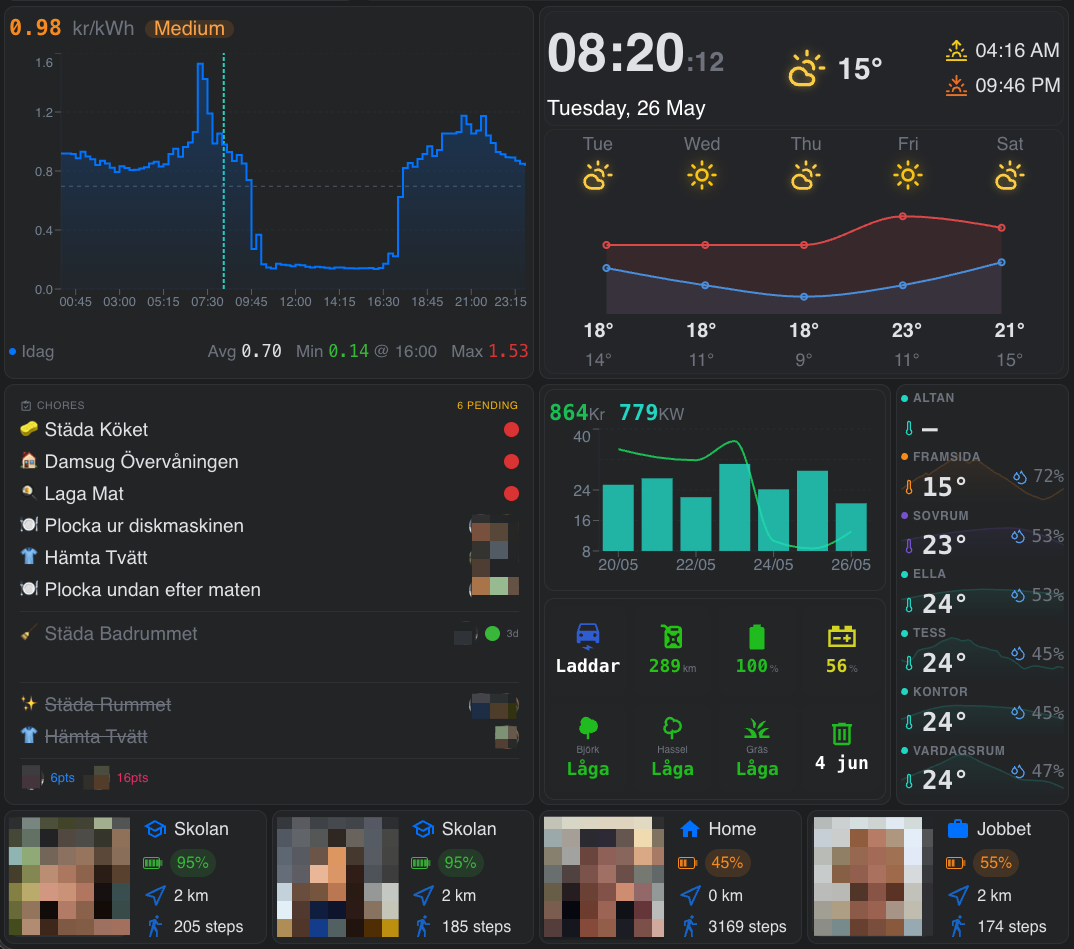Click the Gräs pollen grass icon
The width and height of the screenshot is (1074, 949).
click(x=757, y=728)
